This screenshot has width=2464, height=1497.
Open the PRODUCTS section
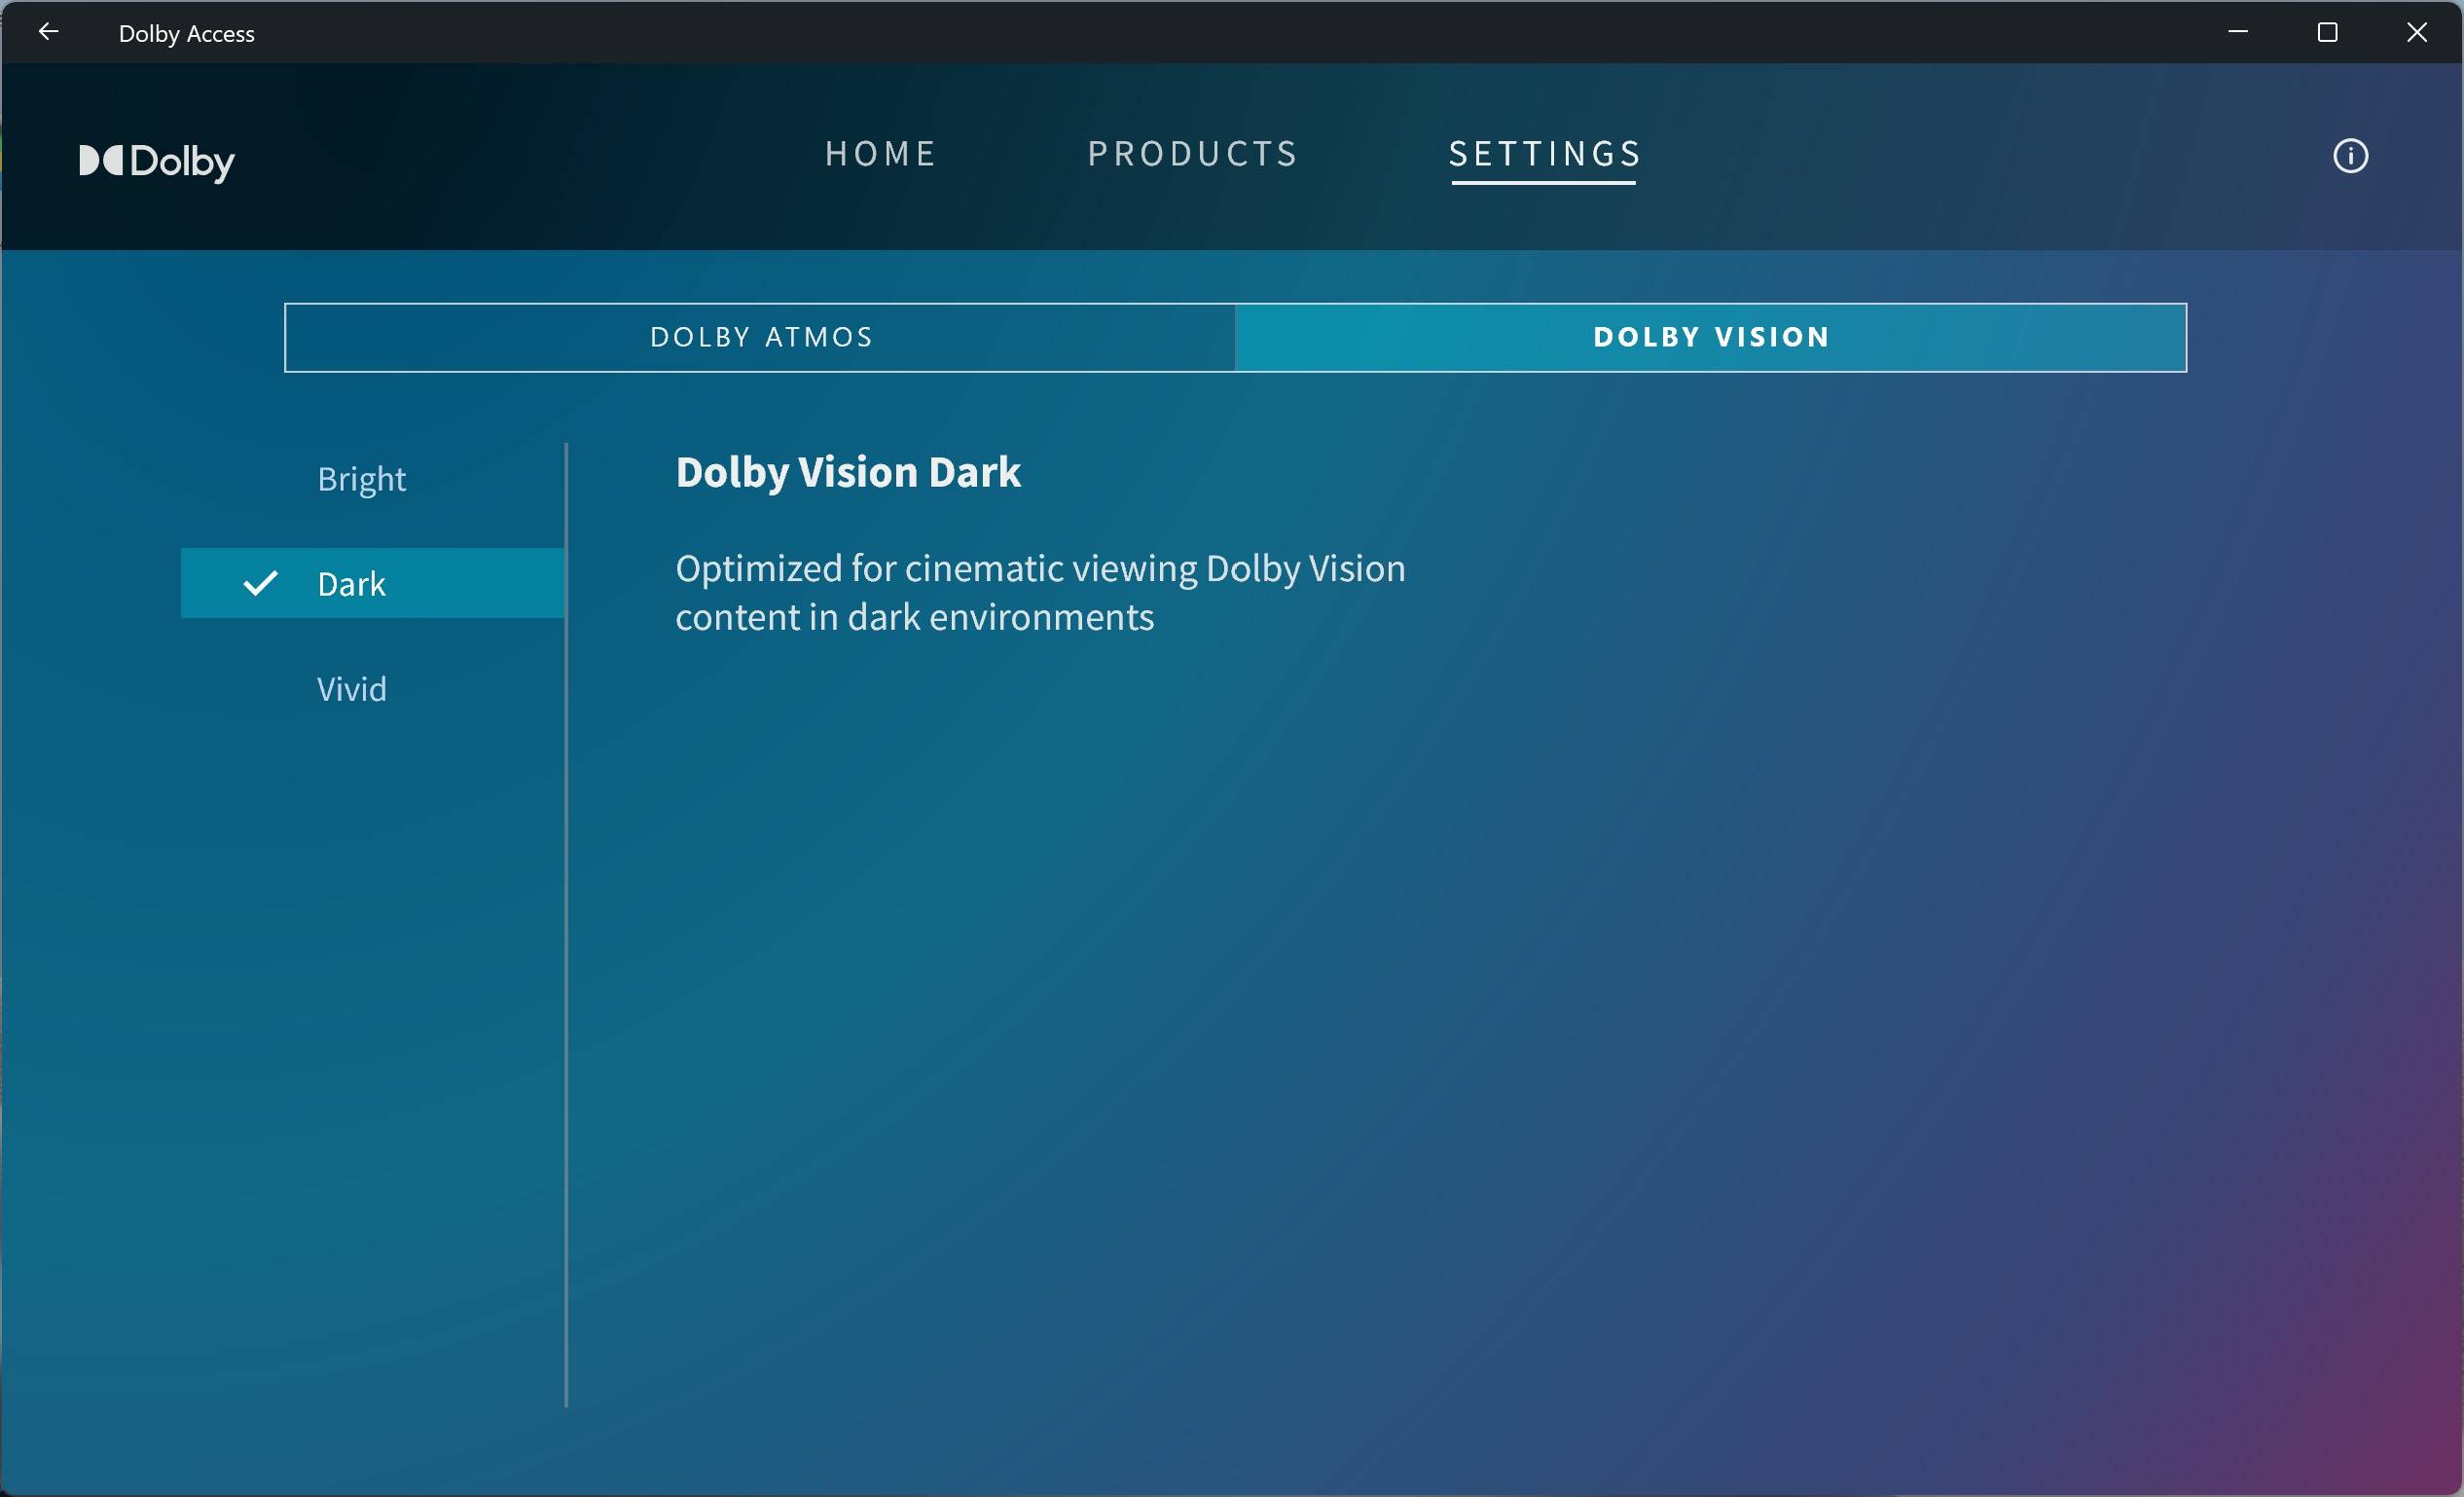pos(1193,154)
